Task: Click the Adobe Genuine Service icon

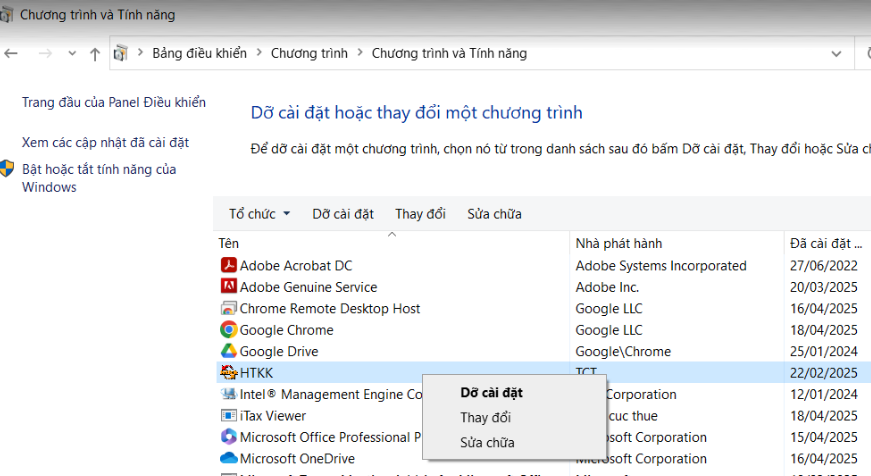Action: pos(228,287)
